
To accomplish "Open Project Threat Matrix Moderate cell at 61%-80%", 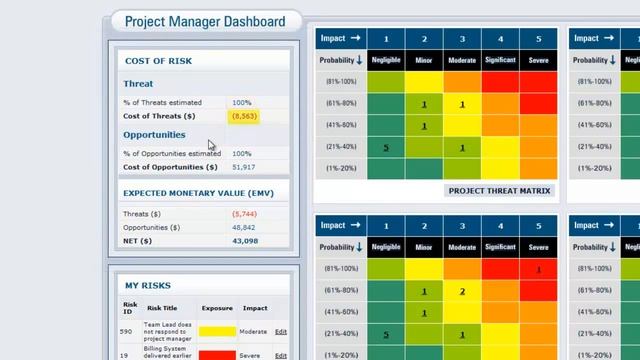I will coord(462,104).
